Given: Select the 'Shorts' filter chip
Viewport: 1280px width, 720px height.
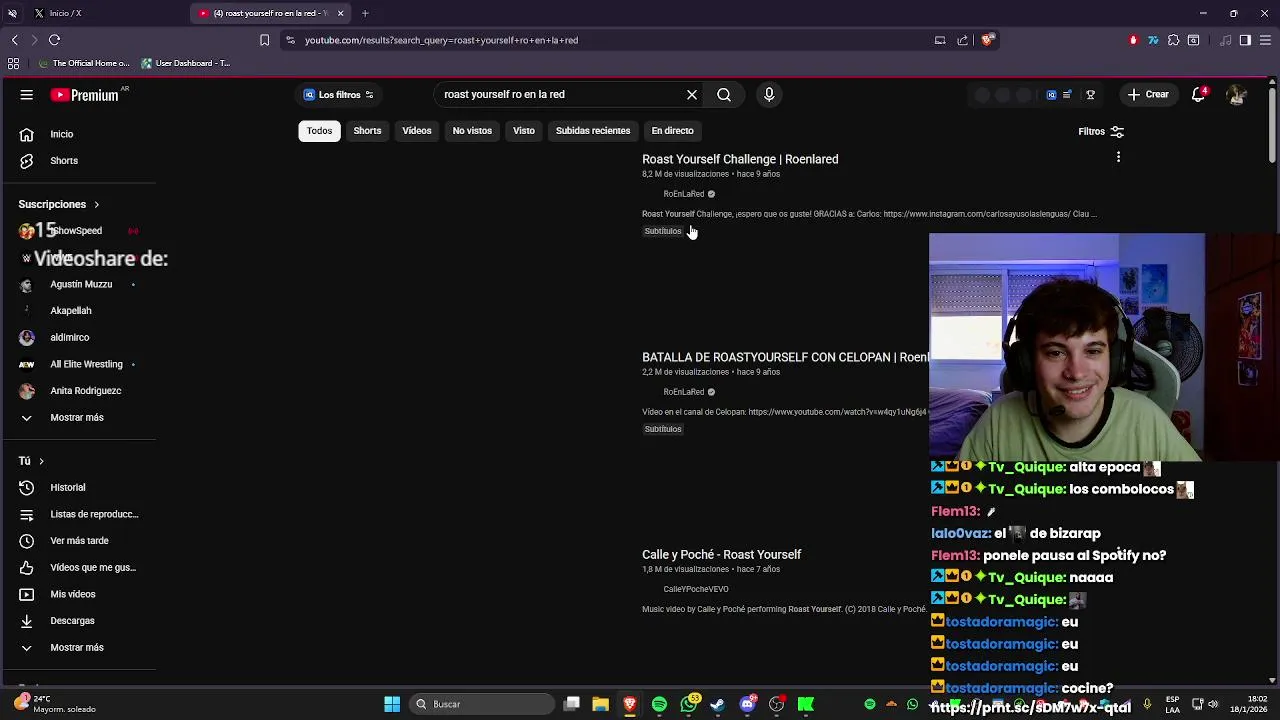Looking at the screenshot, I should (x=367, y=131).
